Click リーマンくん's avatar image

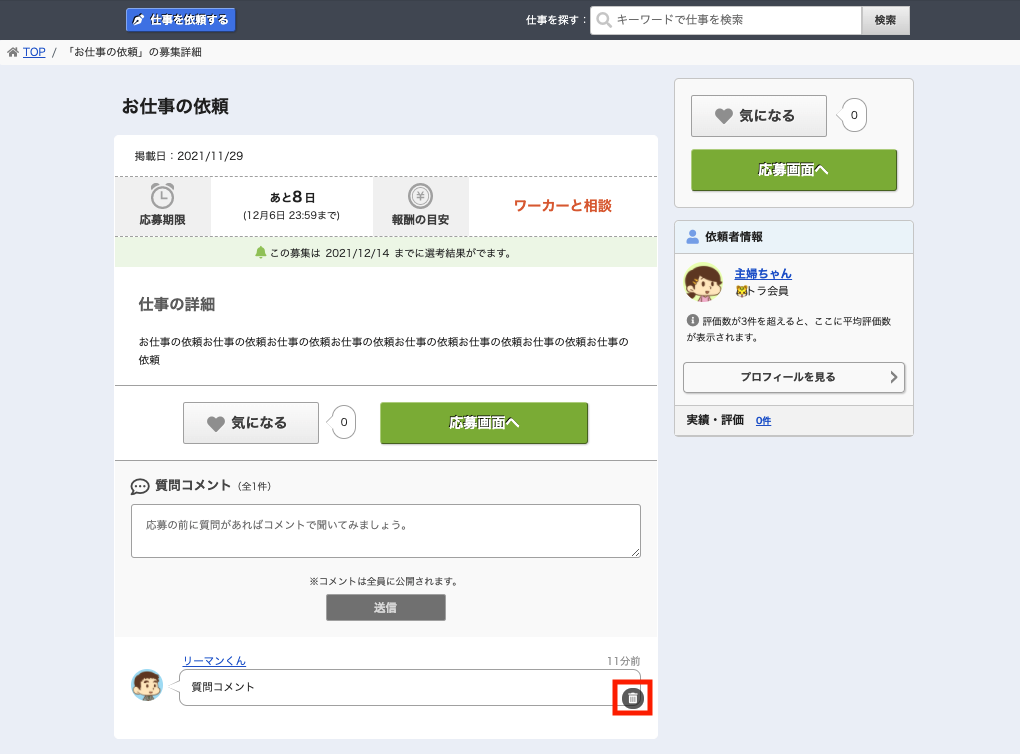[147, 685]
